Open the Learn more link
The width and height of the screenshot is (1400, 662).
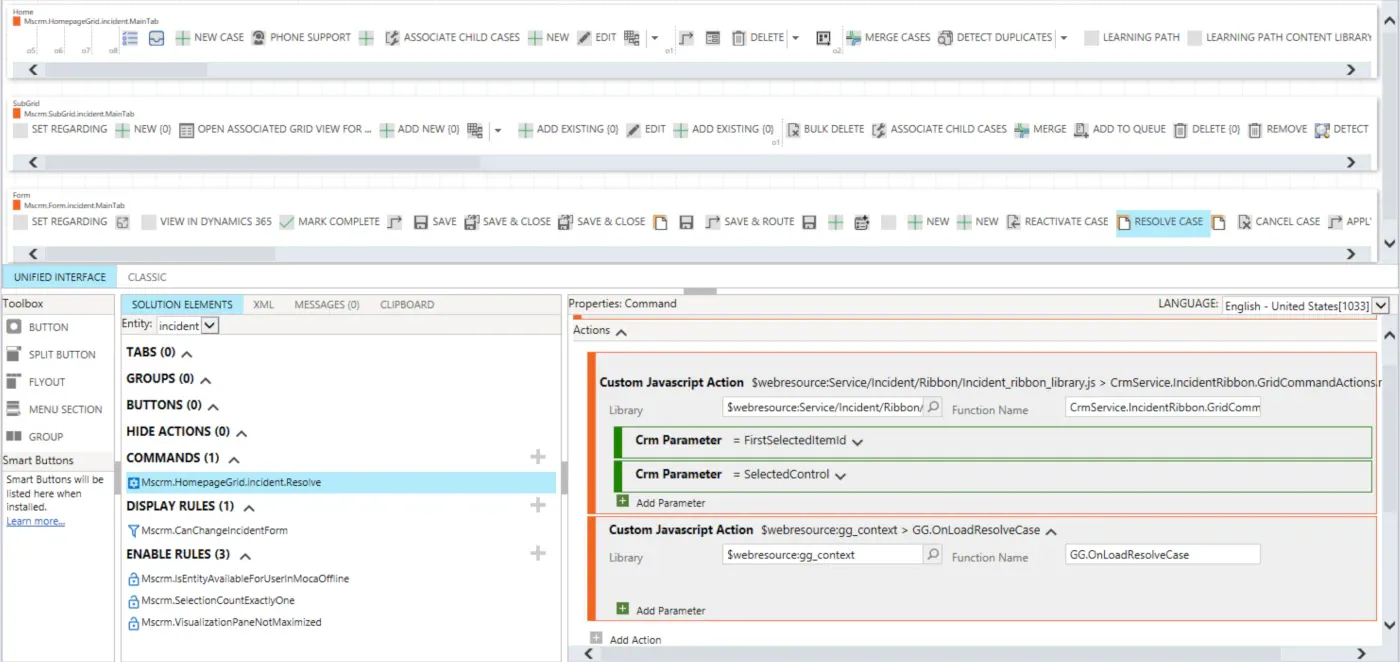coord(35,521)
